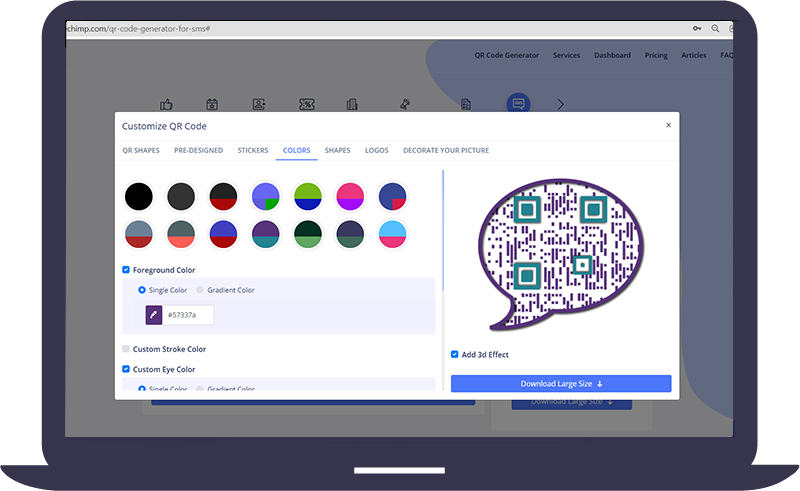Click the event calendar QR type icon

[212, 105]
